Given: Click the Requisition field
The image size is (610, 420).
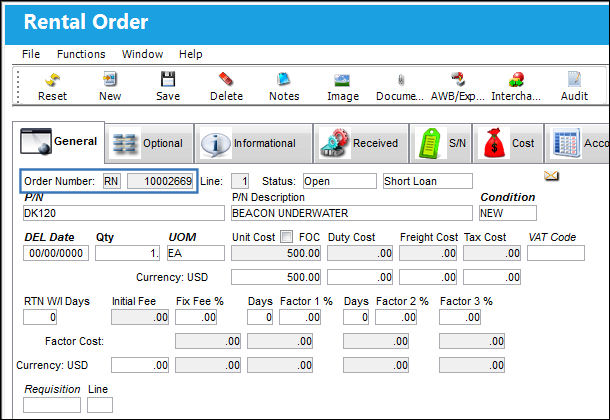Looking at the screenshot, I should (52, 405).
